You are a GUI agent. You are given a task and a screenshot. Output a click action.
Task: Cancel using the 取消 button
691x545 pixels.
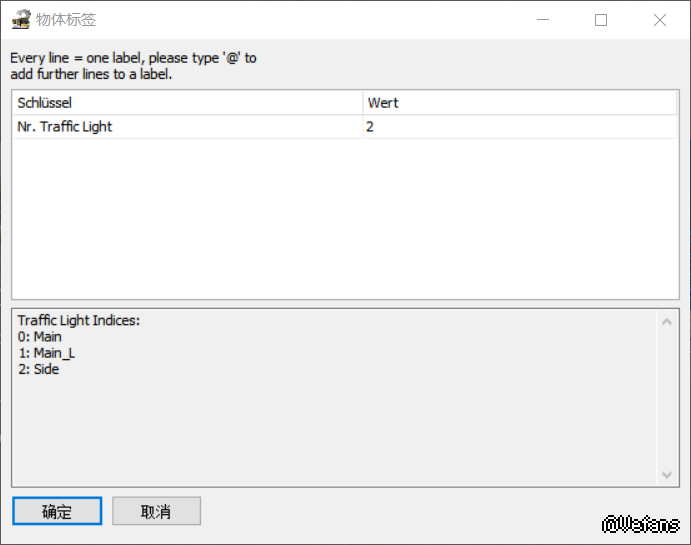(x=156, y=511)
